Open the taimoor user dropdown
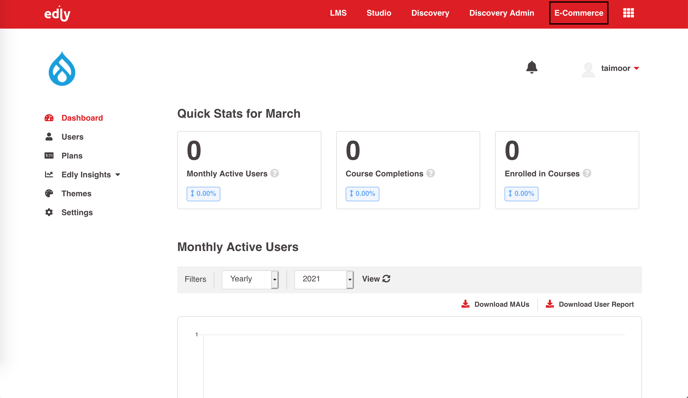This screenshot has height=398, width=688. [x=620, y=68]
